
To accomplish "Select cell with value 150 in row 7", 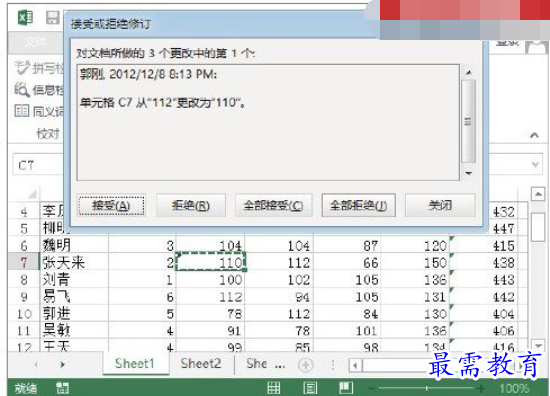I will [416, 262].
